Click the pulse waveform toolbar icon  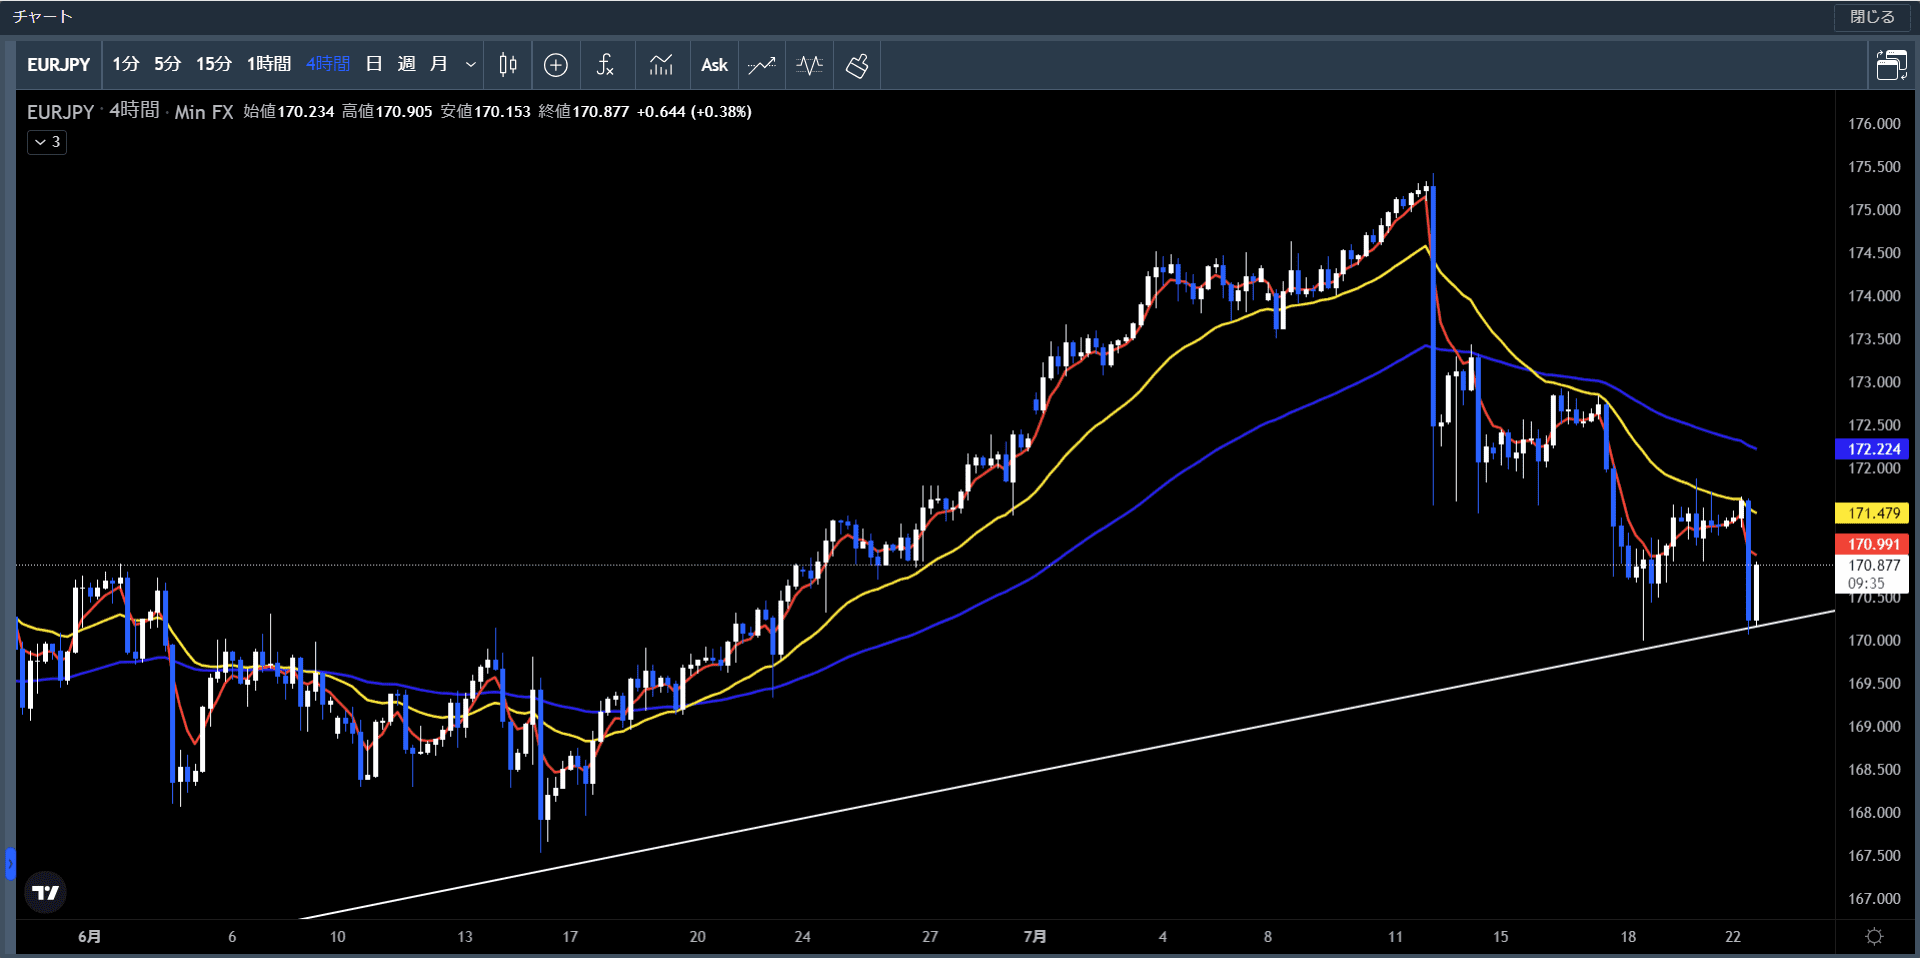pos(809,65)
